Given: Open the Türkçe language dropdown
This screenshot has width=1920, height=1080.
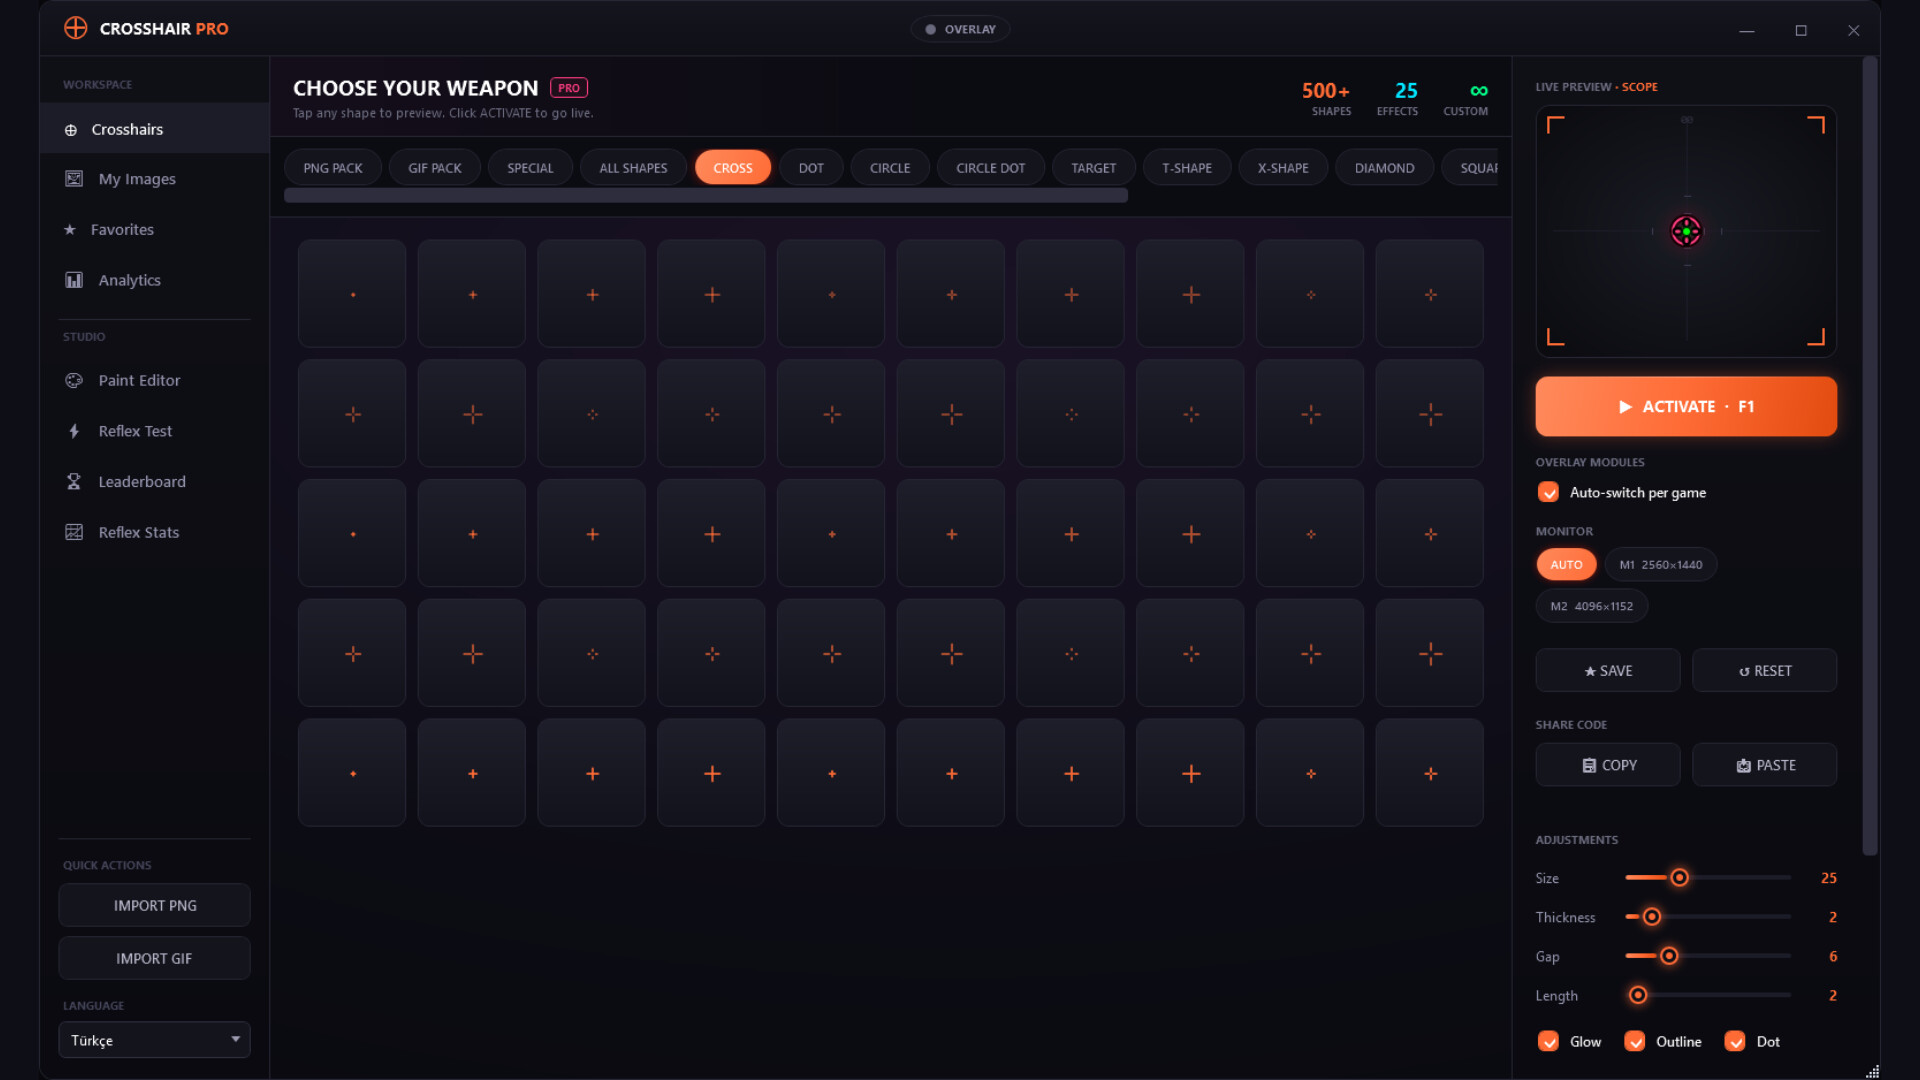Looking at the screenshot, I should (x=154, y=1040).
